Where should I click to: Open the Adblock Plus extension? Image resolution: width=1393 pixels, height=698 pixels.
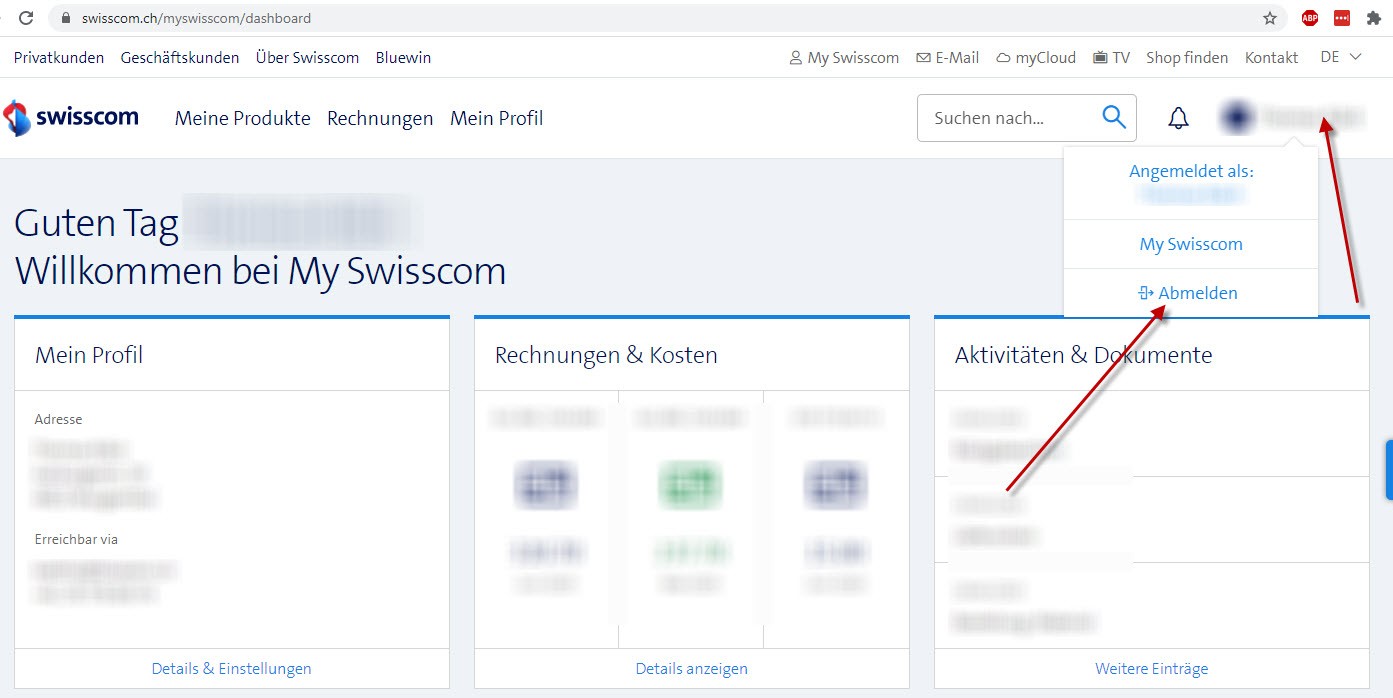pos(1309,18)
